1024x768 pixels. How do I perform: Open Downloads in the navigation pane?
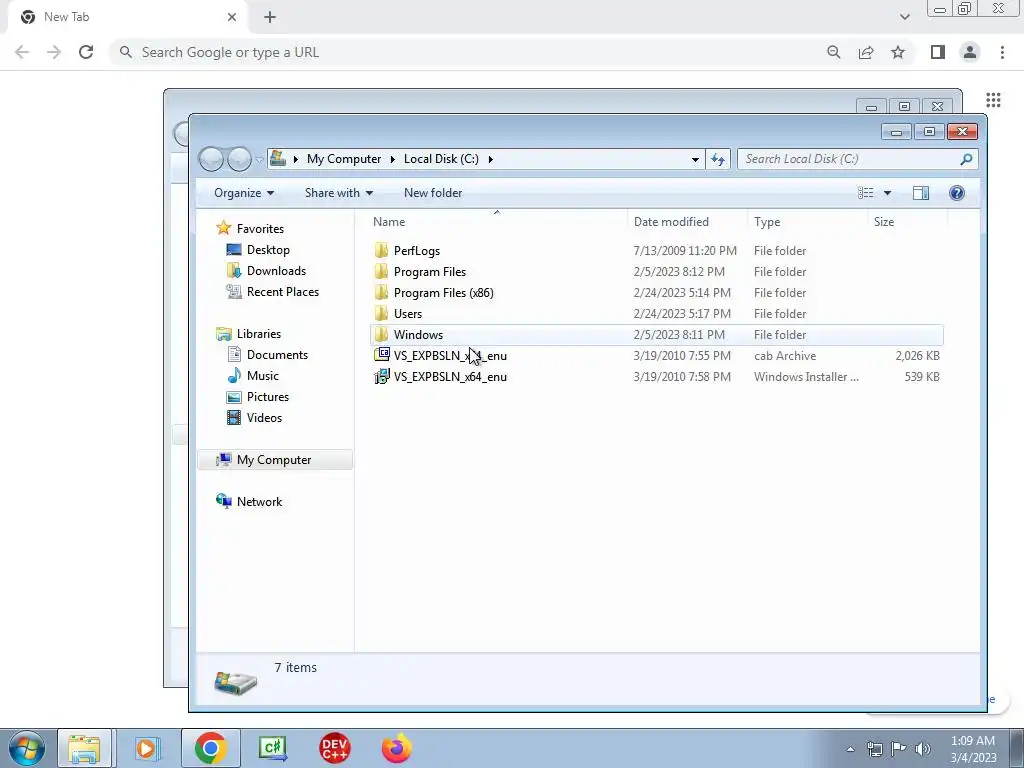276,270
